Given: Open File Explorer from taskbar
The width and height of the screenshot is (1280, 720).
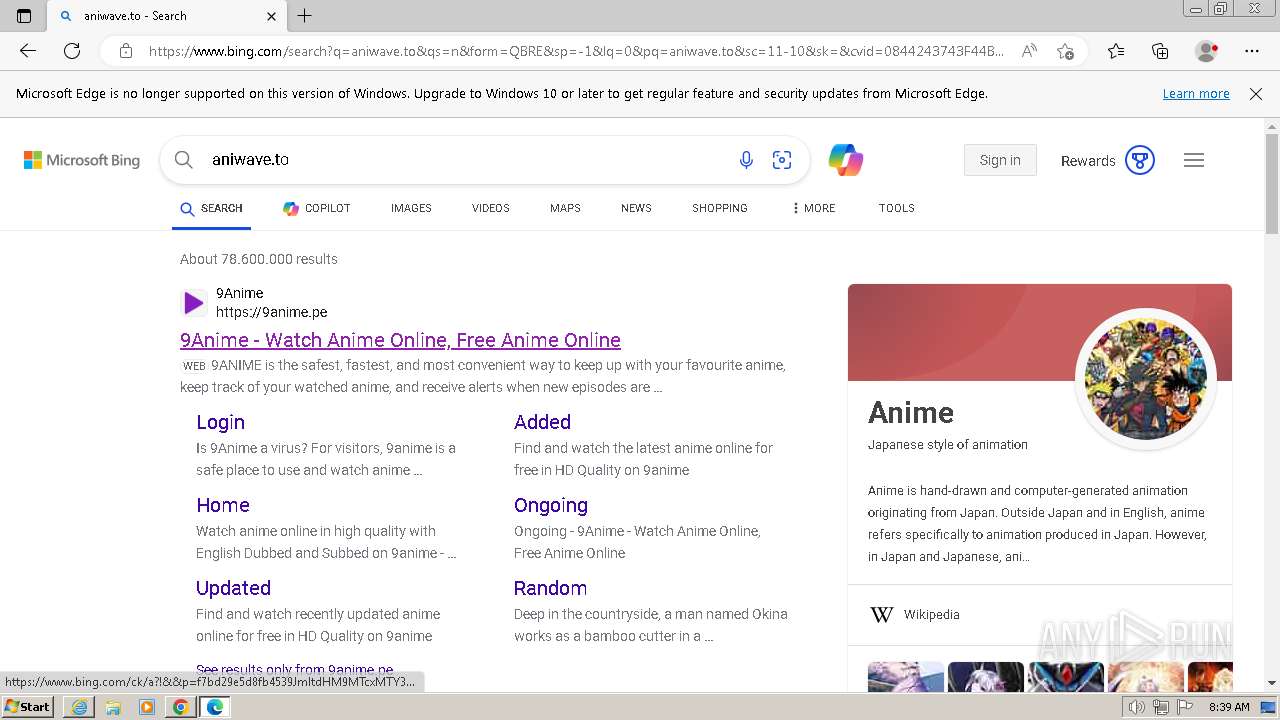Looking at the screenshot, I should tap(113, 707).
